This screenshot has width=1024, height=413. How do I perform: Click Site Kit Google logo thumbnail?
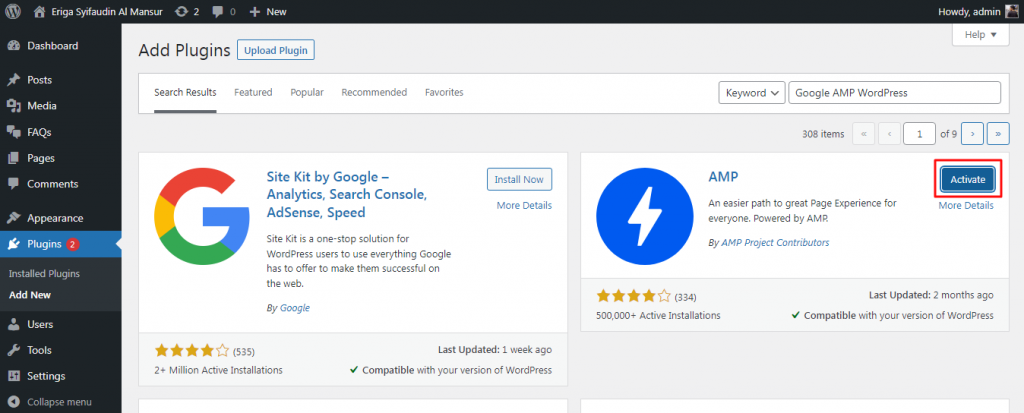tap(202, 216)
